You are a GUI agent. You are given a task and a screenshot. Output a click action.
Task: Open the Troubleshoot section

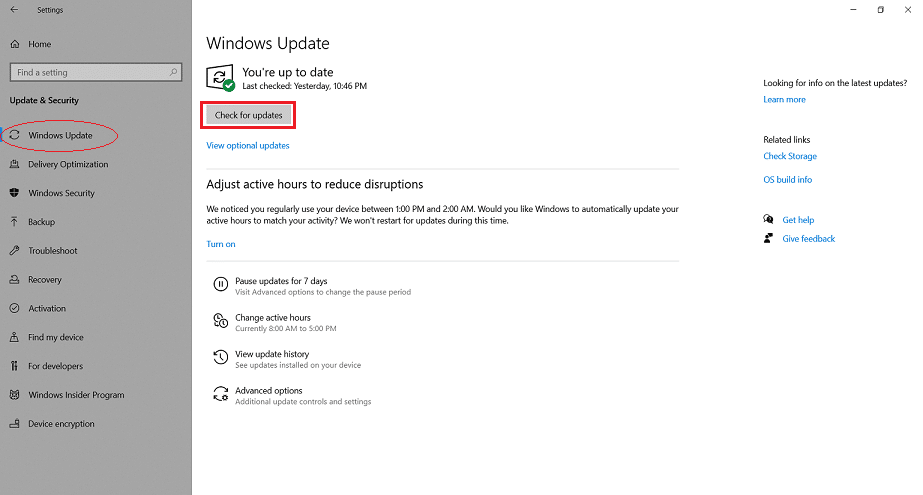[52, 251]
